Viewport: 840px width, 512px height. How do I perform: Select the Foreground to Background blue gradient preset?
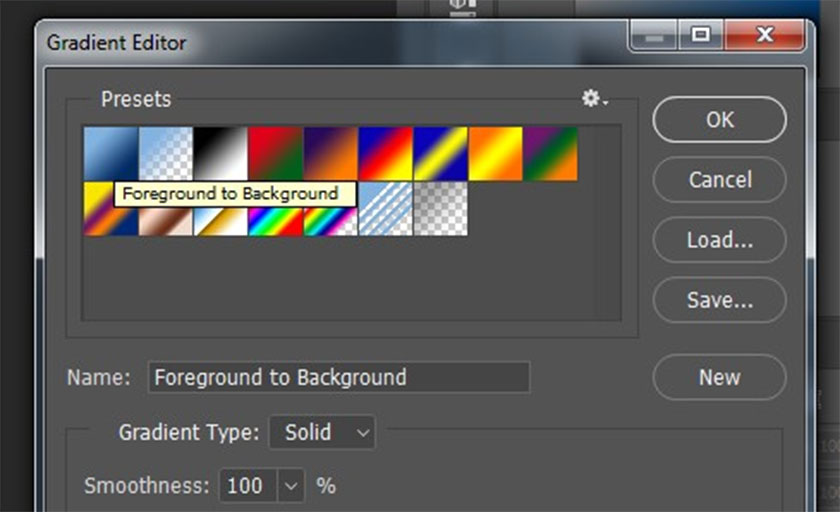pos(111,153)
